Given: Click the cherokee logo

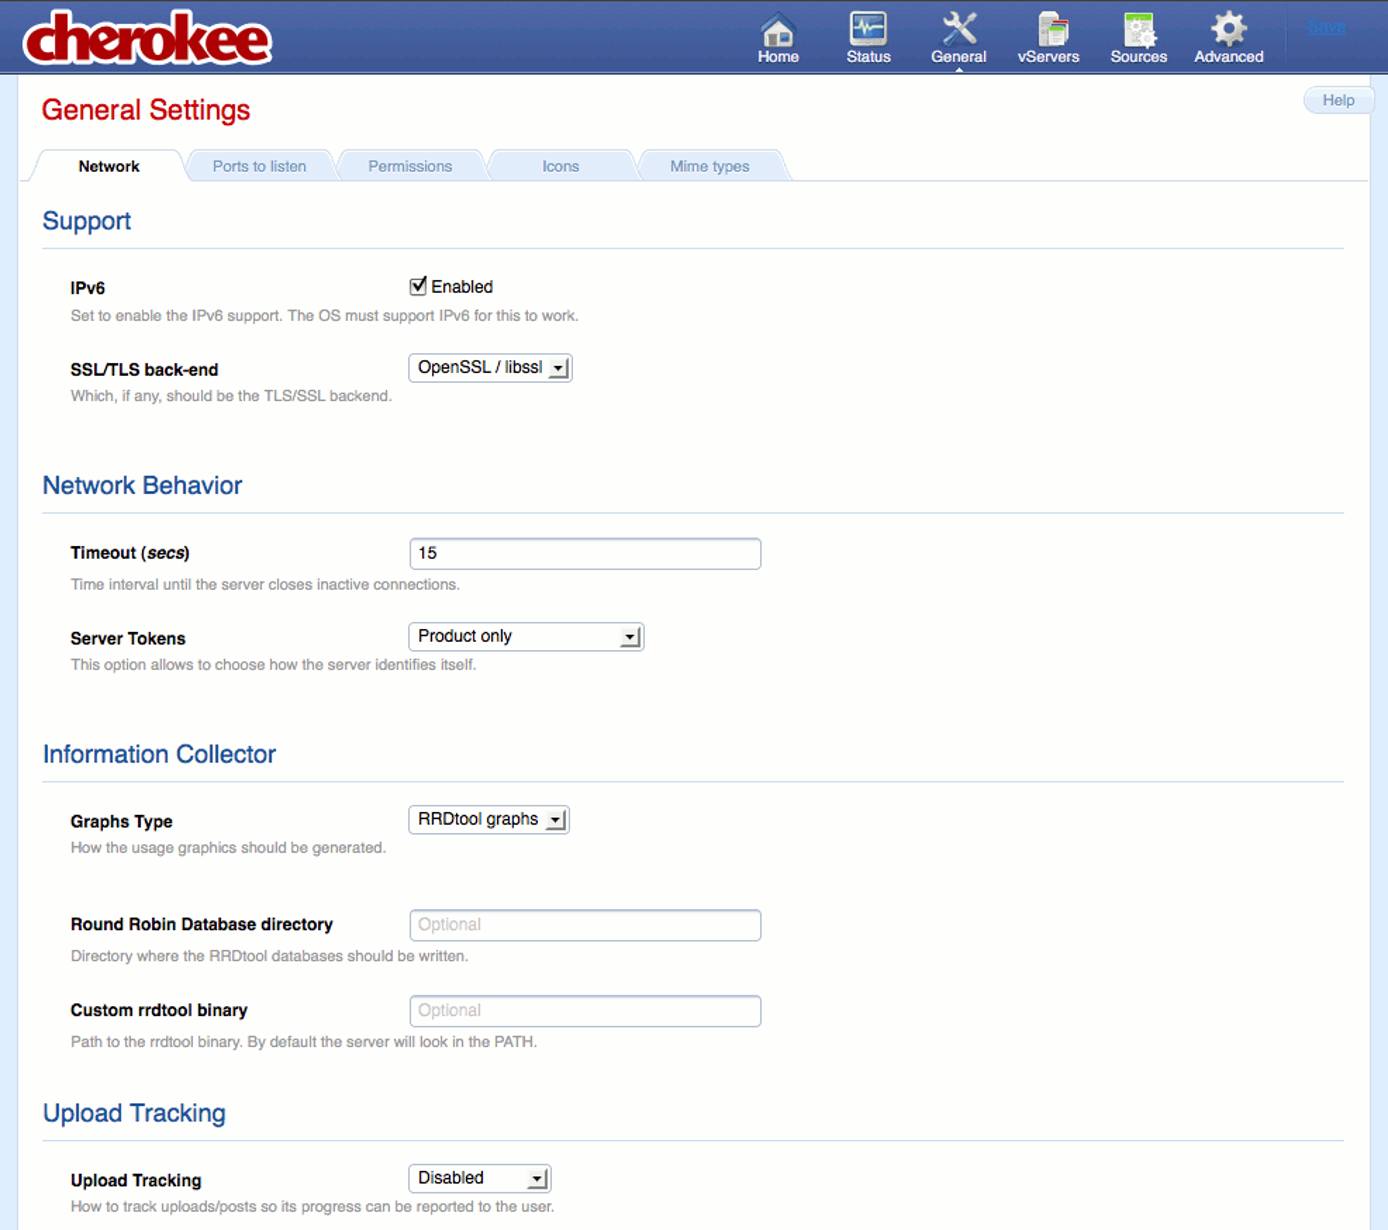Looking at the screenshot, I should [146, 38].
